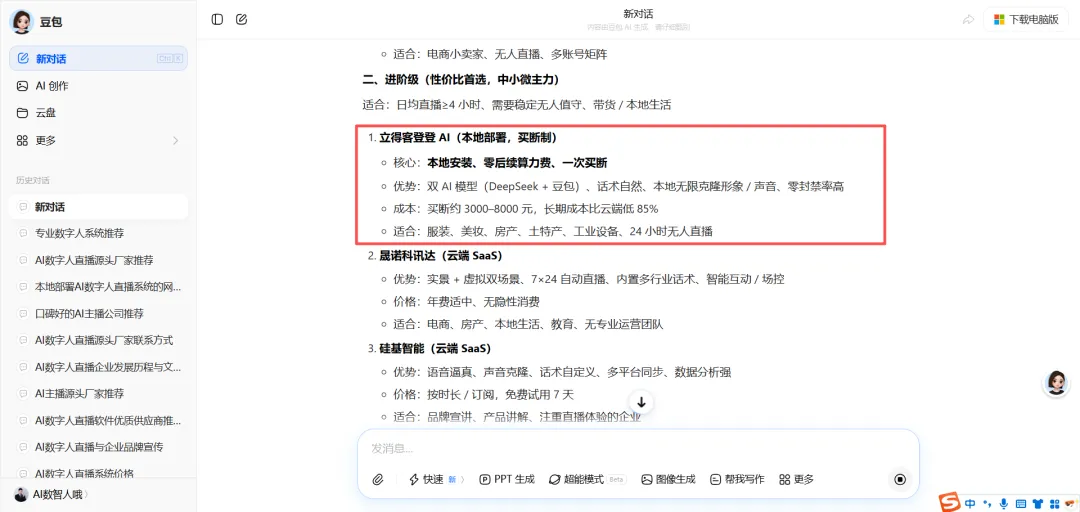Click text 本地安装、零后续算力费、一次买断

517,163
